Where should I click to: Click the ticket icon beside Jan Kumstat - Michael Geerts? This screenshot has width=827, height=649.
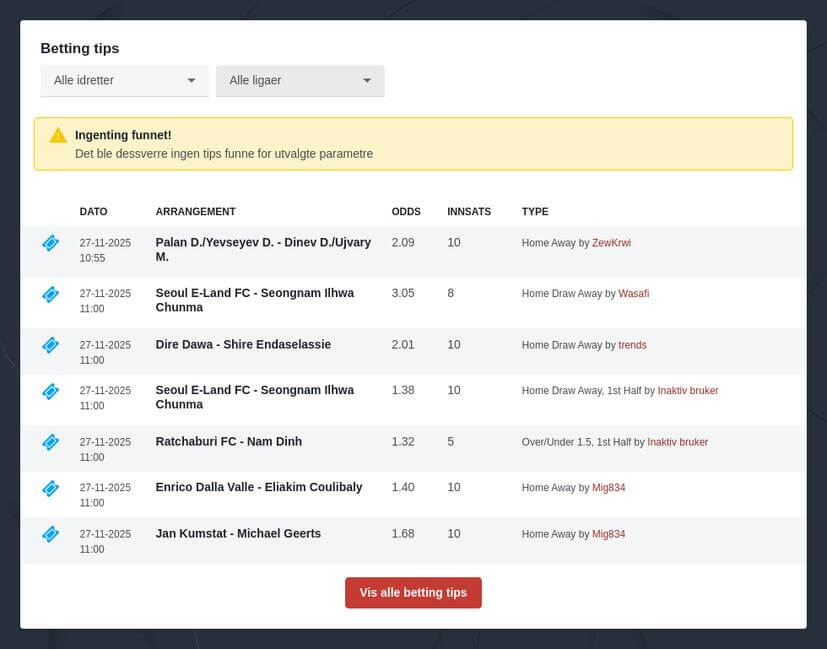tap(50, 535)
